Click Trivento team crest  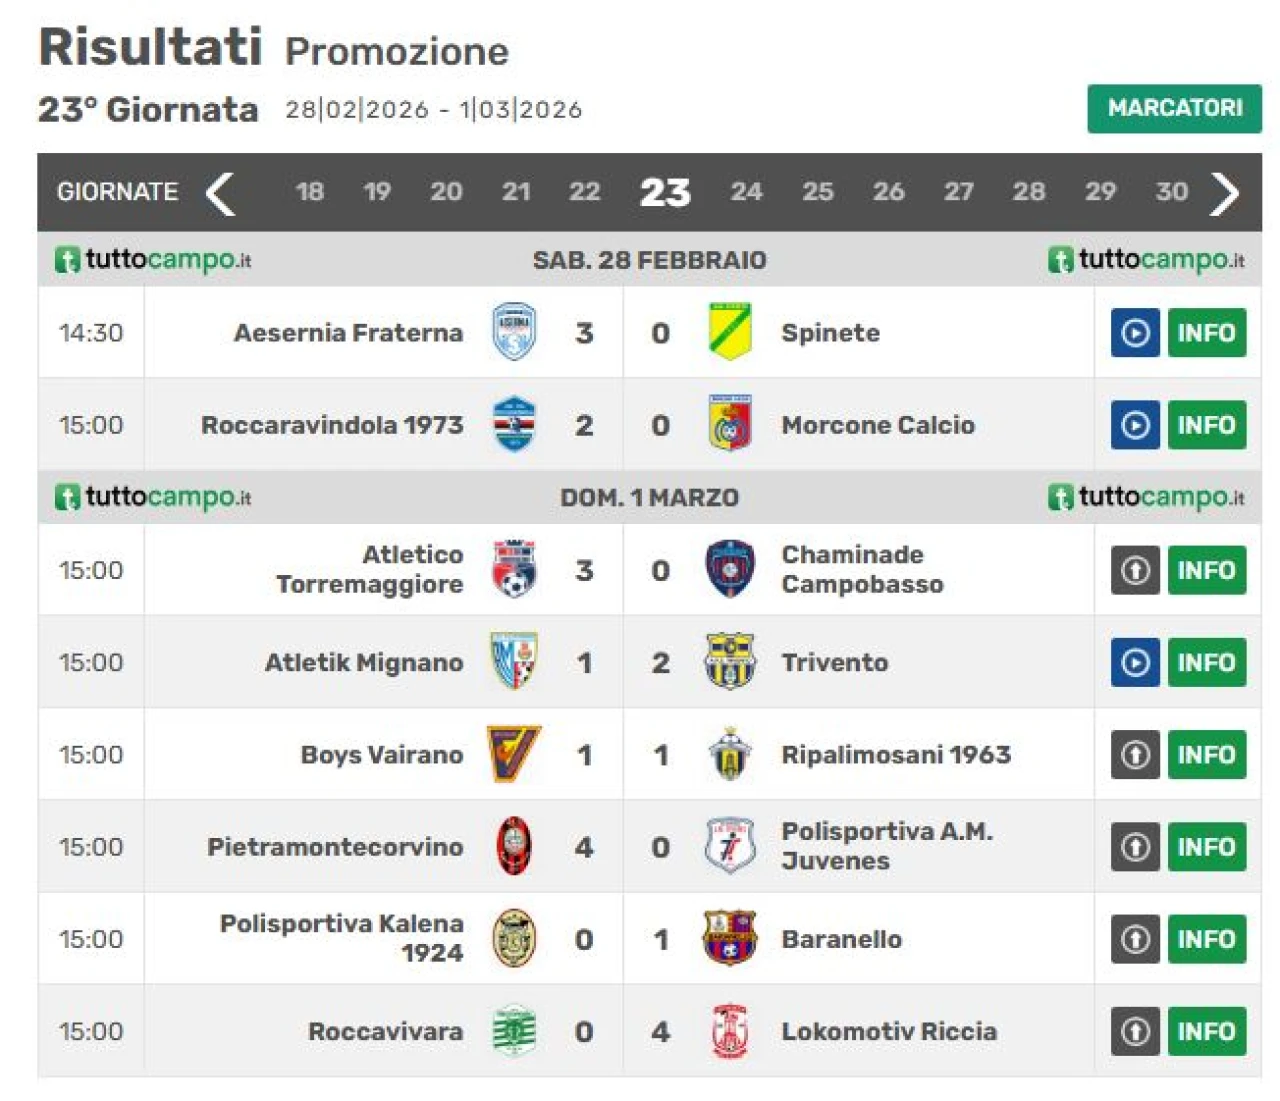(730, 661)
